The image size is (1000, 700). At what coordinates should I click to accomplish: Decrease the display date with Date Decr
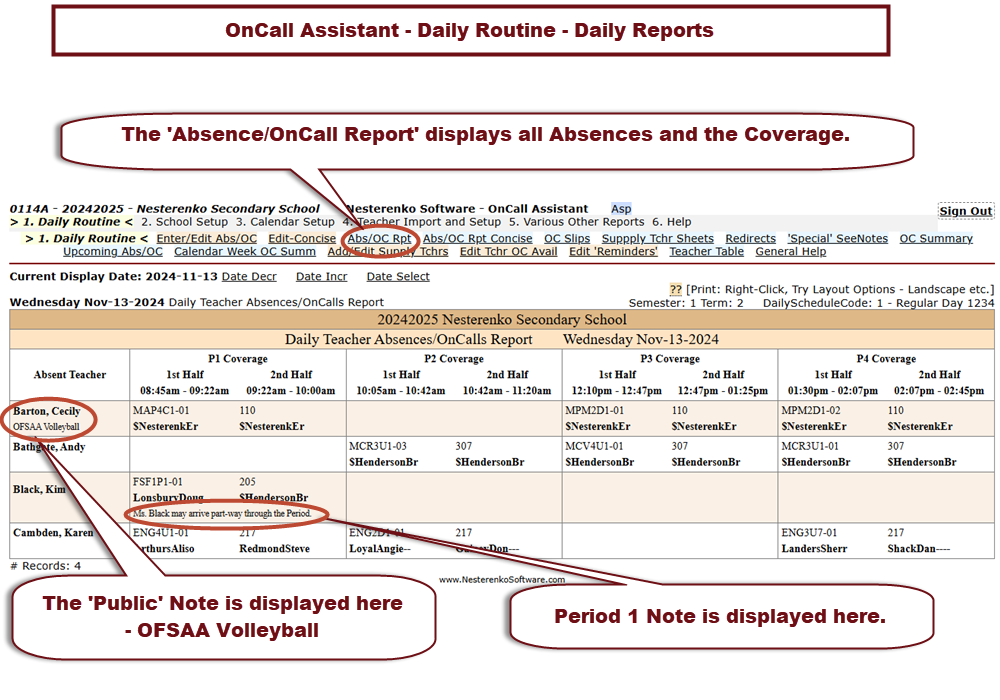pyautogui.click(x=249, y=277)
